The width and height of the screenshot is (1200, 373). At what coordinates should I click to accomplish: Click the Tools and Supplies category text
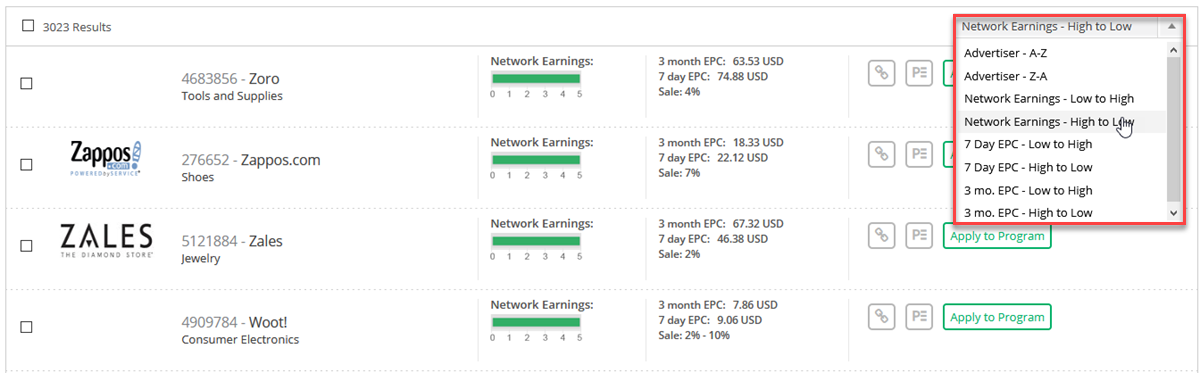pyautogui.click(x=232, y=96)
